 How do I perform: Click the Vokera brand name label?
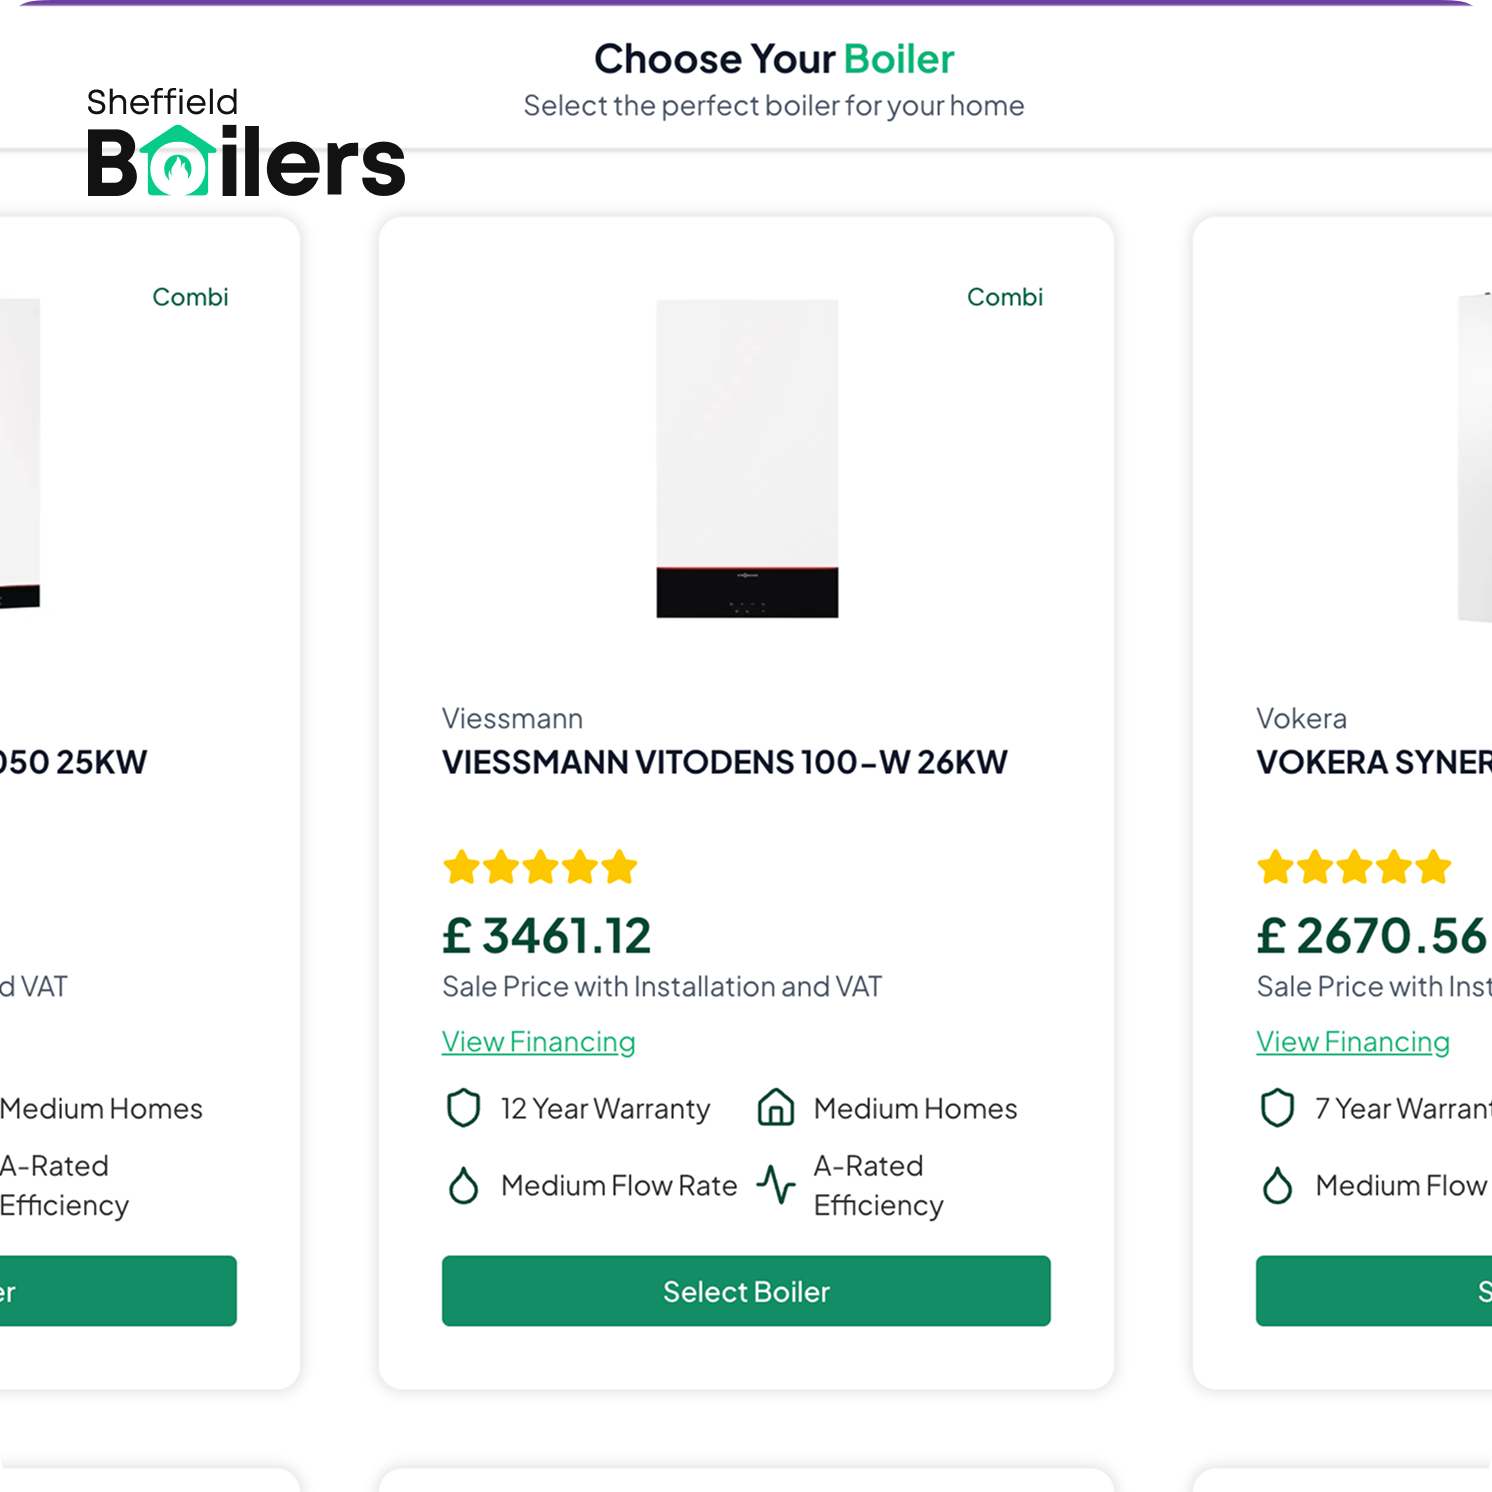1302,718
